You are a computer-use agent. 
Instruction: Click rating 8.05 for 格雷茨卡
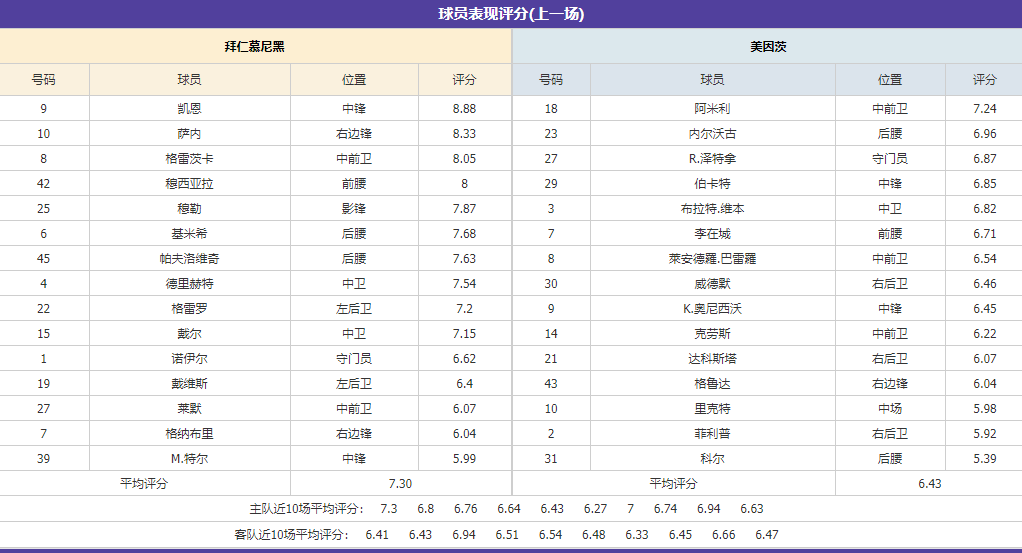pos(465,158)
